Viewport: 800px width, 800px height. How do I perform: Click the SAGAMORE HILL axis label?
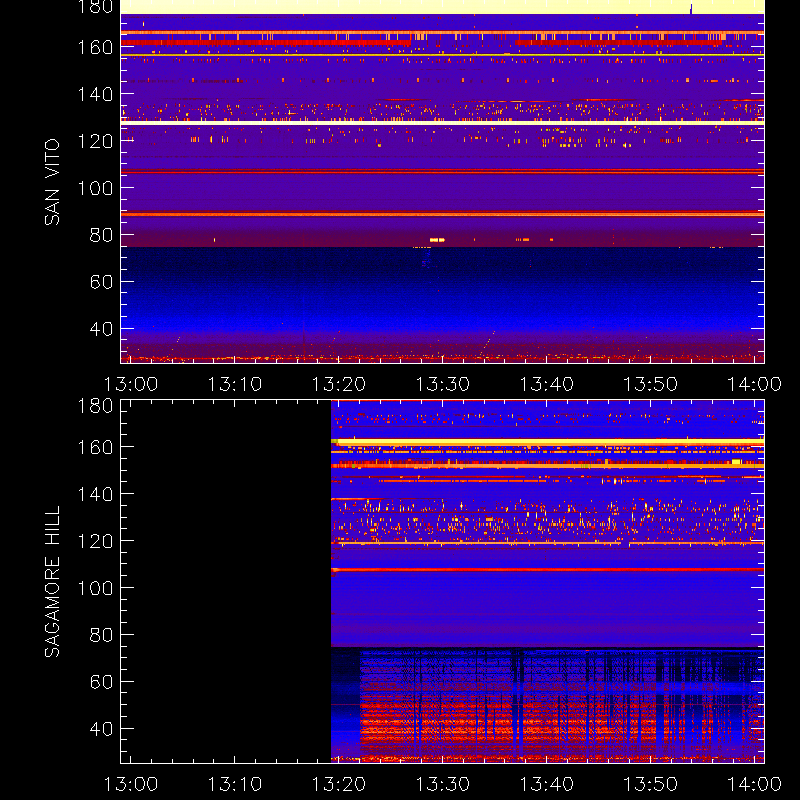point(52,582)
